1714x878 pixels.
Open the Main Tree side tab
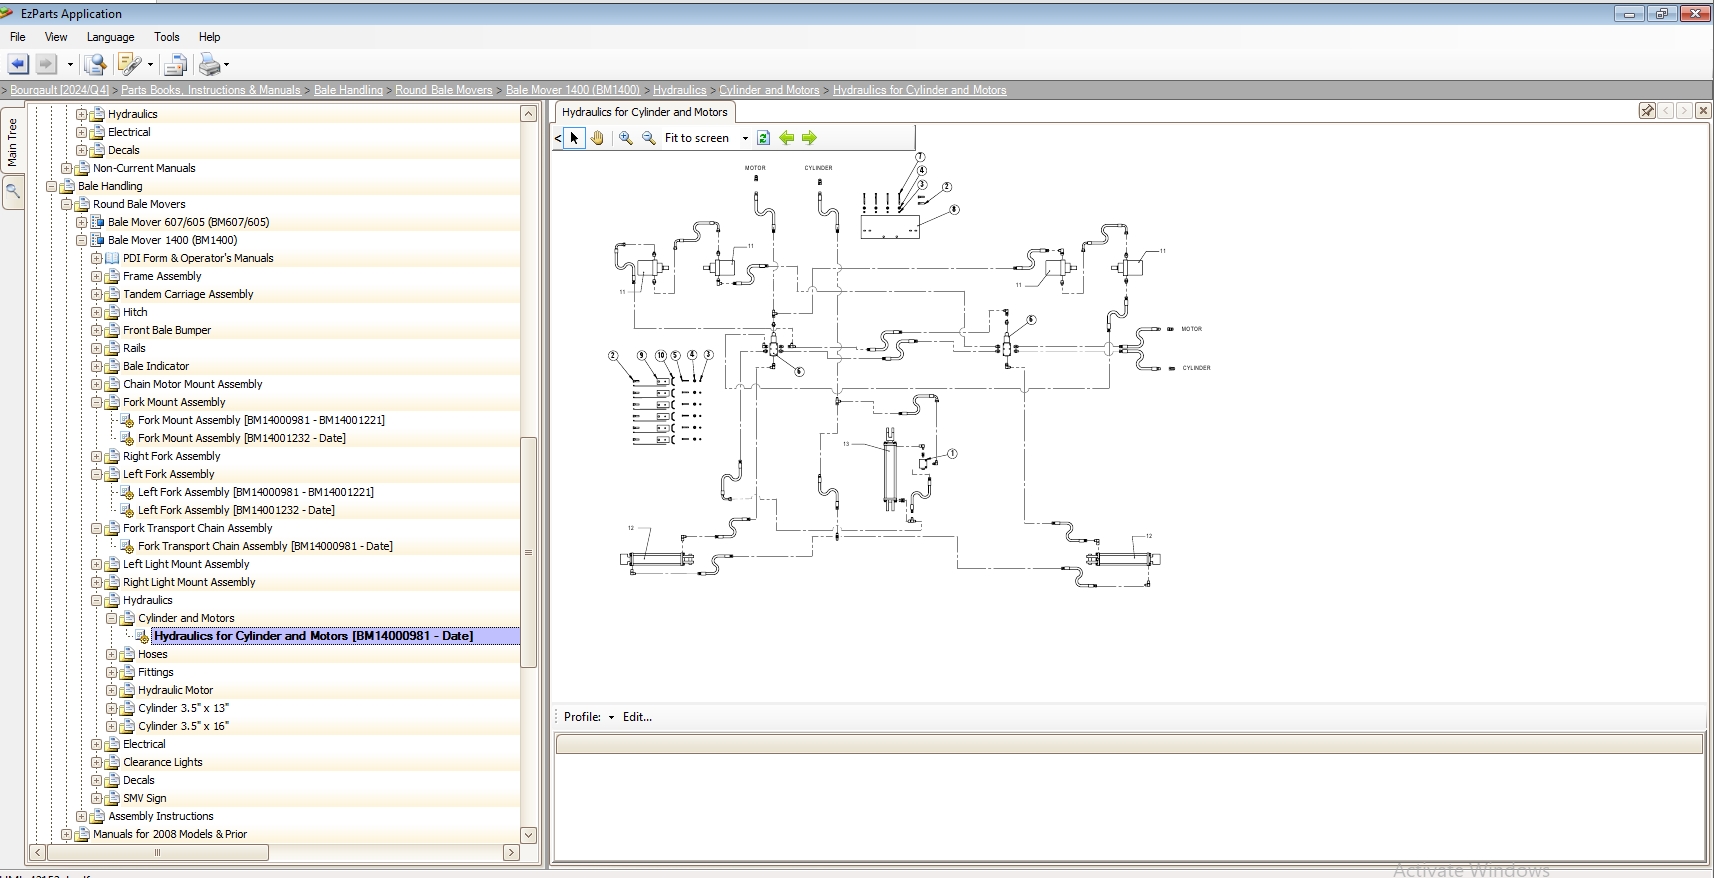[13, 142]
